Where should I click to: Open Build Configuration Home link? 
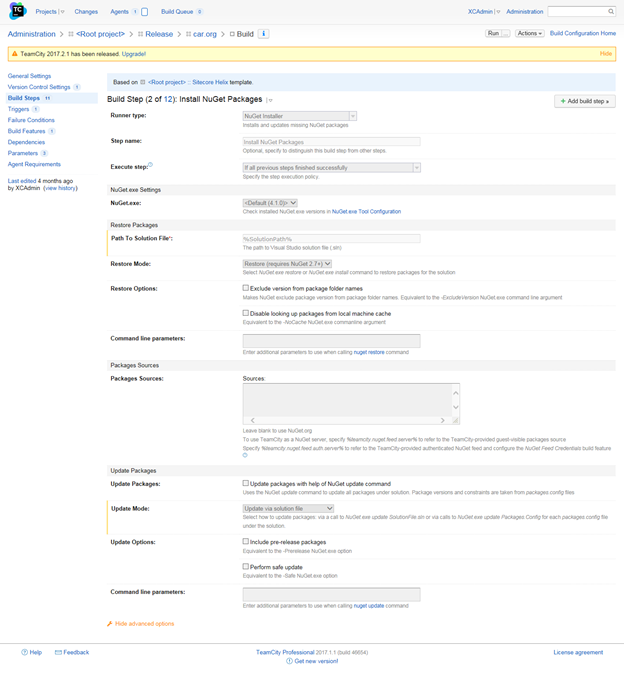click(583, 34)
